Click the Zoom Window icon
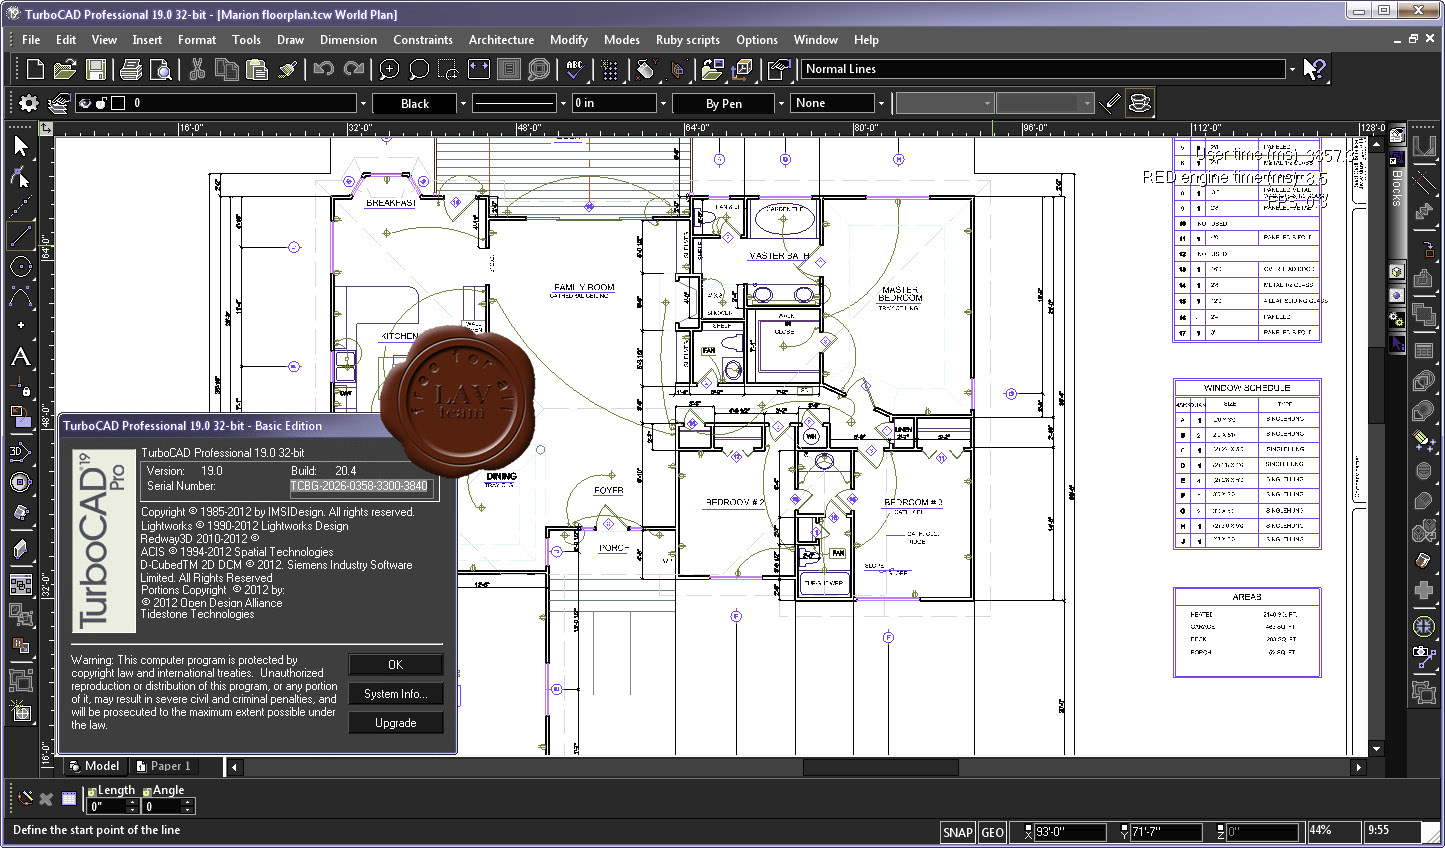Screen dimensions: 1445x848 [x=449, y=69]
